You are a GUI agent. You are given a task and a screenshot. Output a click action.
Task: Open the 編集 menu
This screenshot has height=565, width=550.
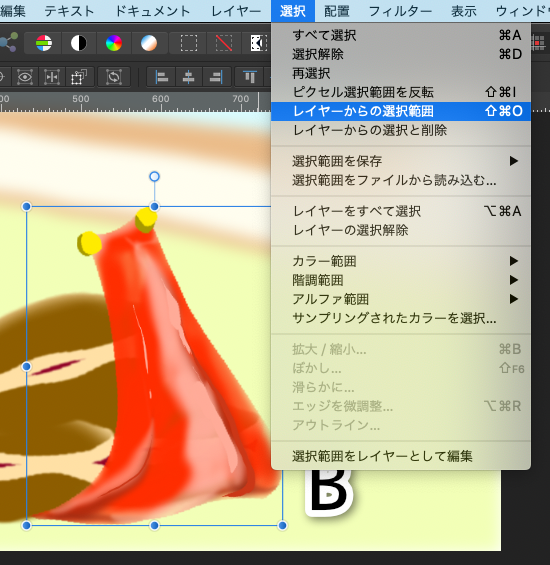13,11
